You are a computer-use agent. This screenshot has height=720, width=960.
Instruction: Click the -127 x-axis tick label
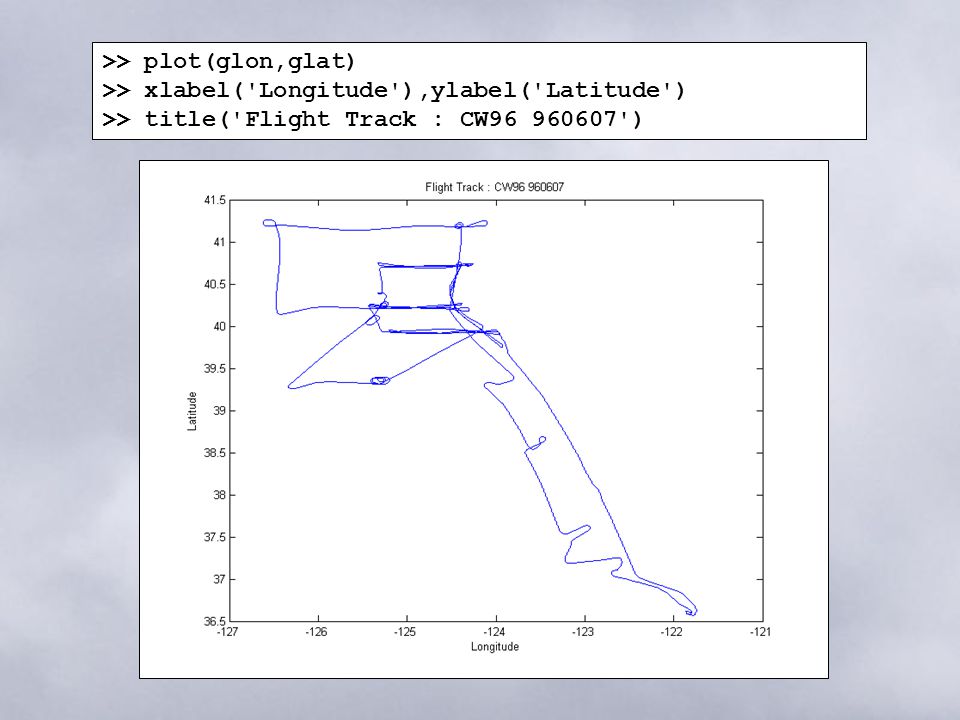(x=228, y=632)
